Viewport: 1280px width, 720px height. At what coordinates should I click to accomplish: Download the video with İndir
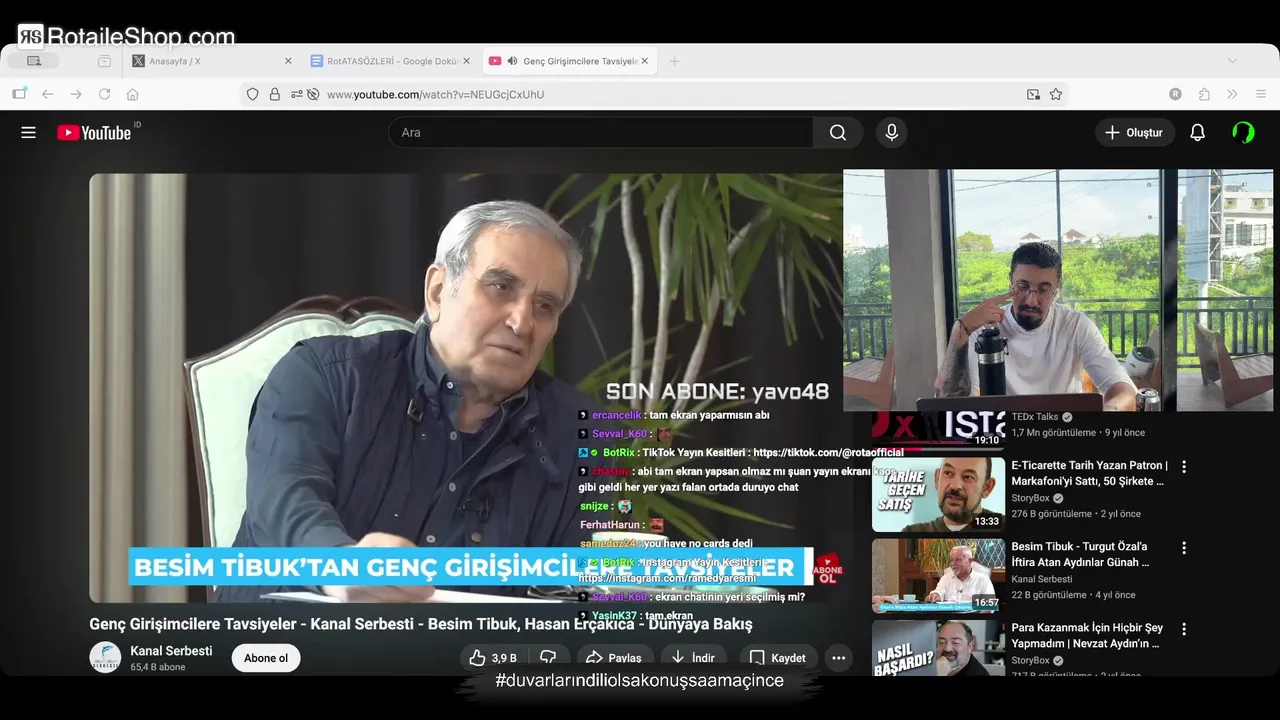pos(694,658)
